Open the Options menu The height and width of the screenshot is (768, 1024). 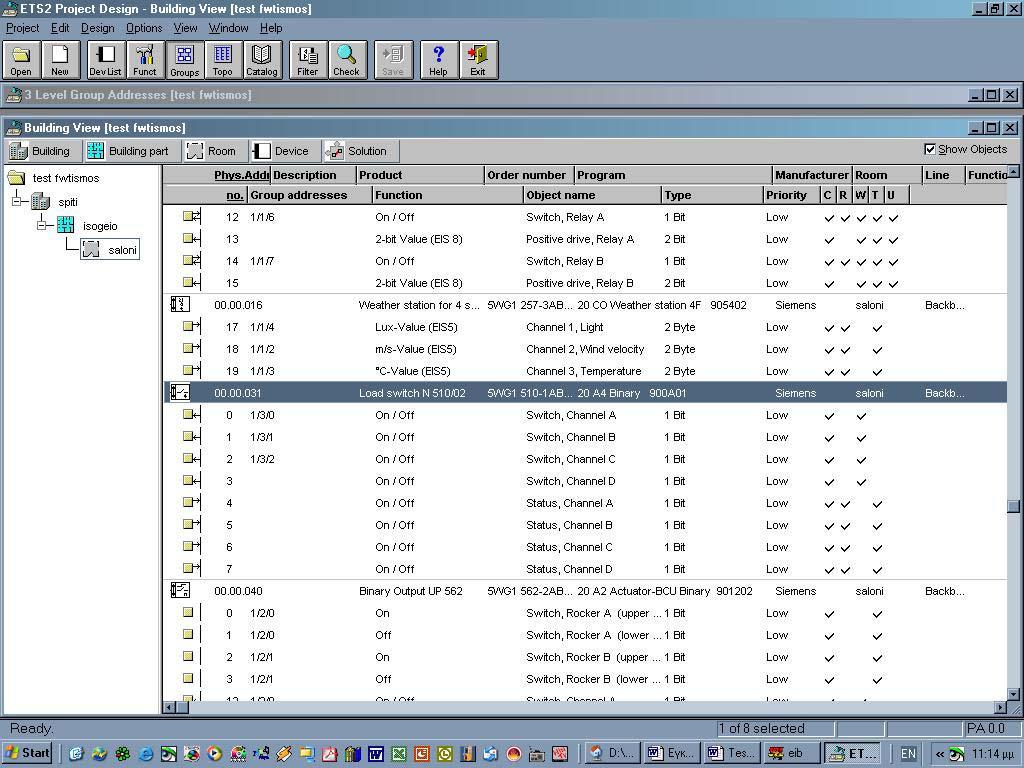click(x=144, y=28)
